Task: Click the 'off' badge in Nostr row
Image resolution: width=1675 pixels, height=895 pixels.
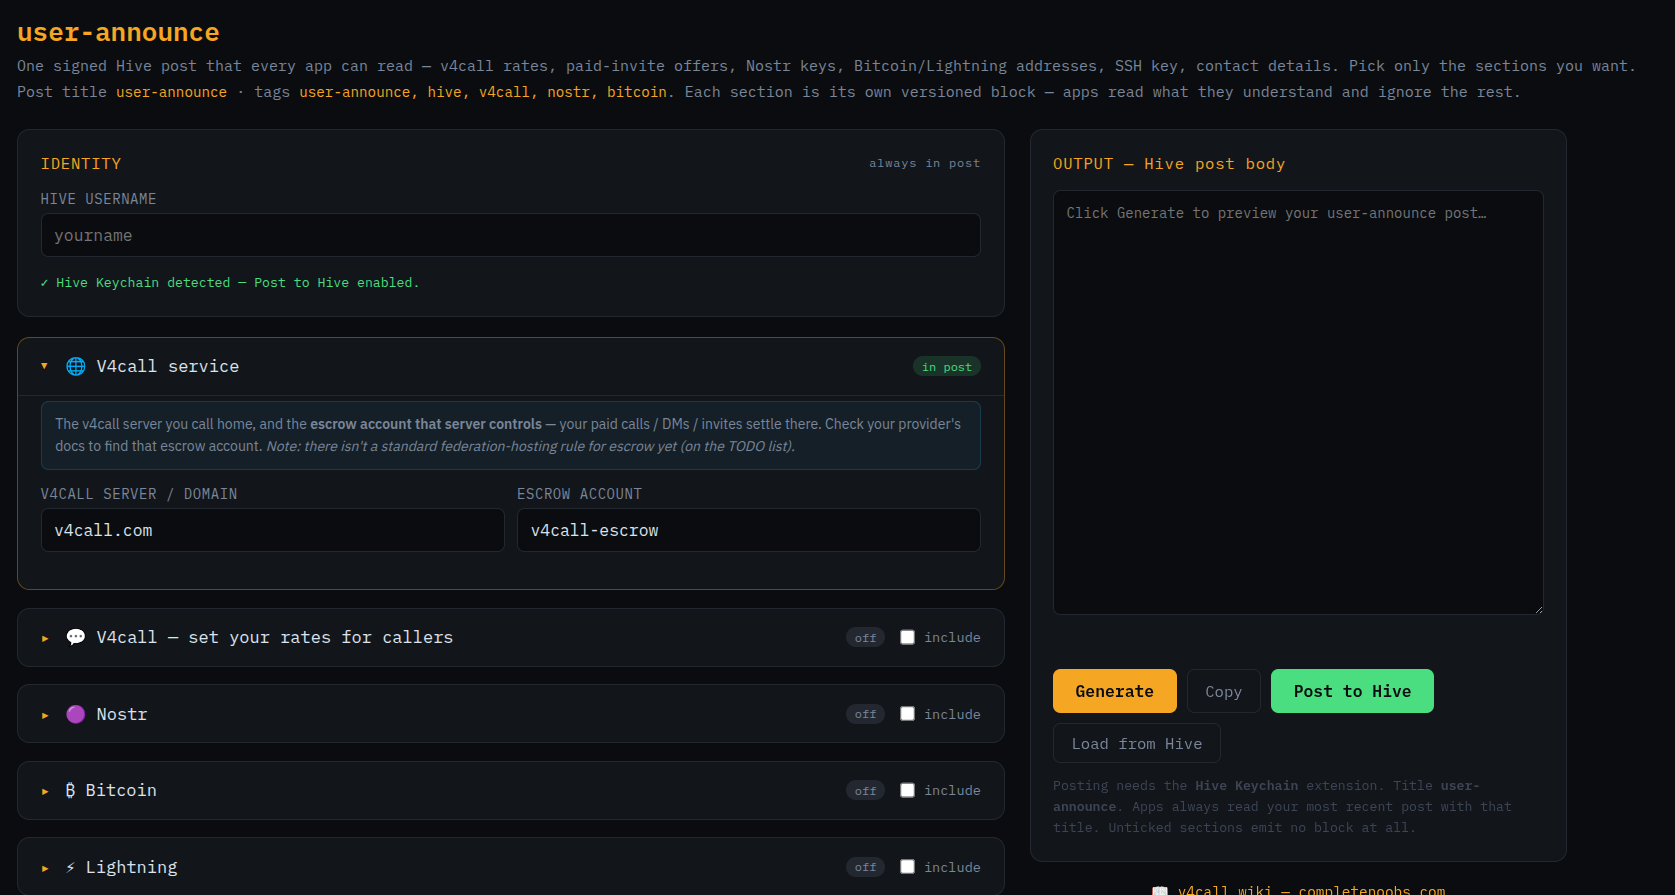Action: [865, 714]
